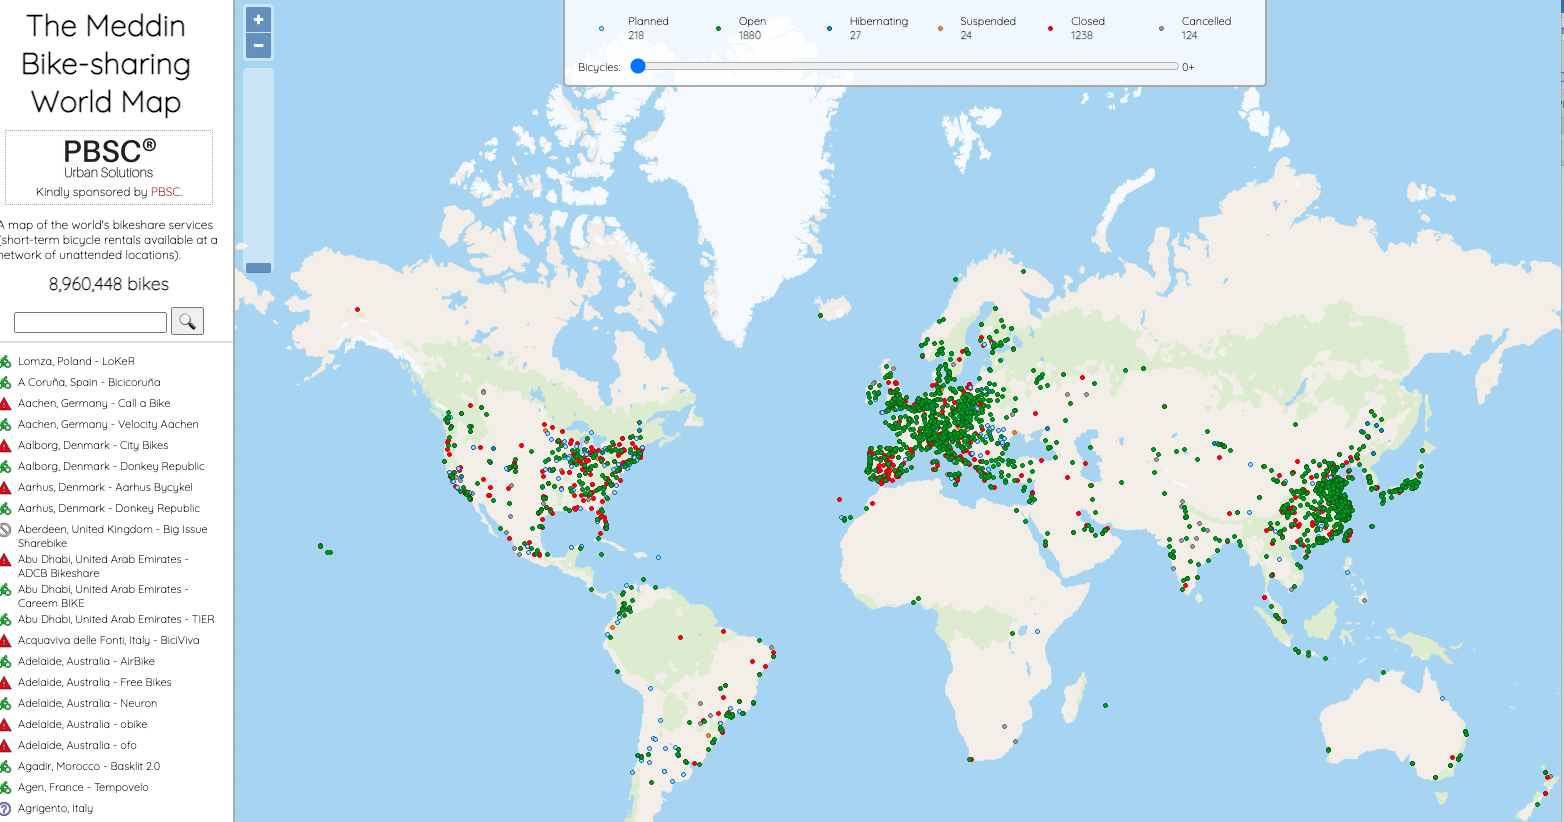Follow the red PBSC sponsor link

165,192
